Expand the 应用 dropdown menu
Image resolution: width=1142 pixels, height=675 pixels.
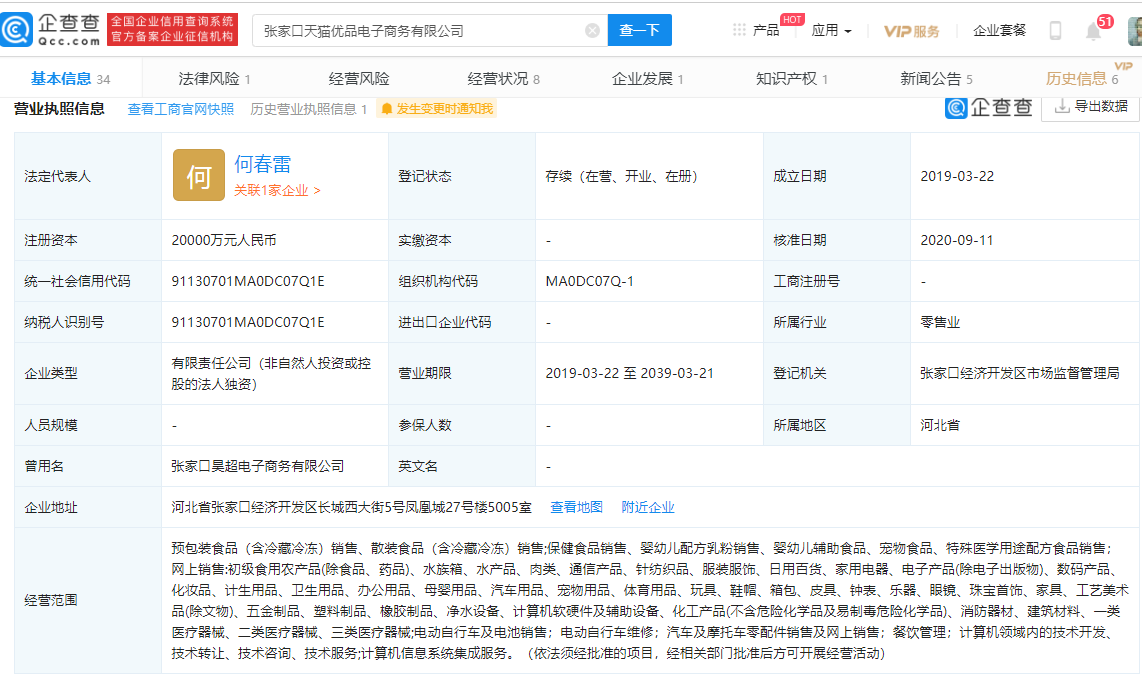tap(831, 31)
